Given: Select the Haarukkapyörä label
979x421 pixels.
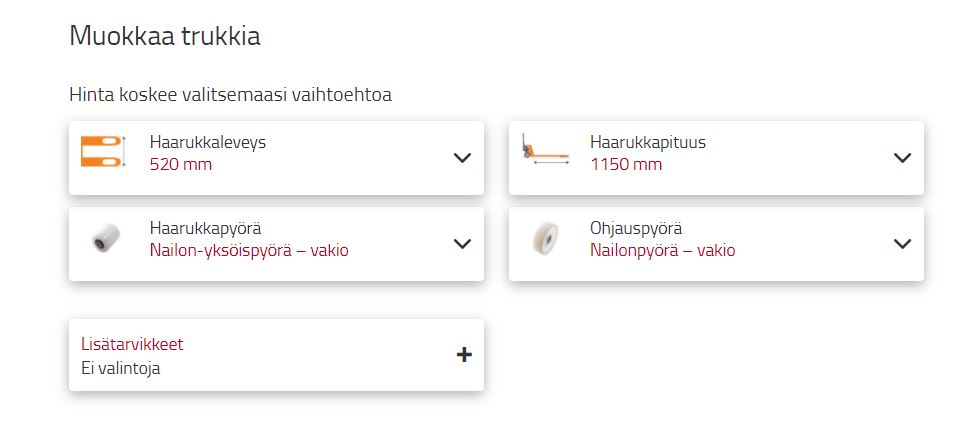Looking at the screenshot, I should click(x=206, y=228).
